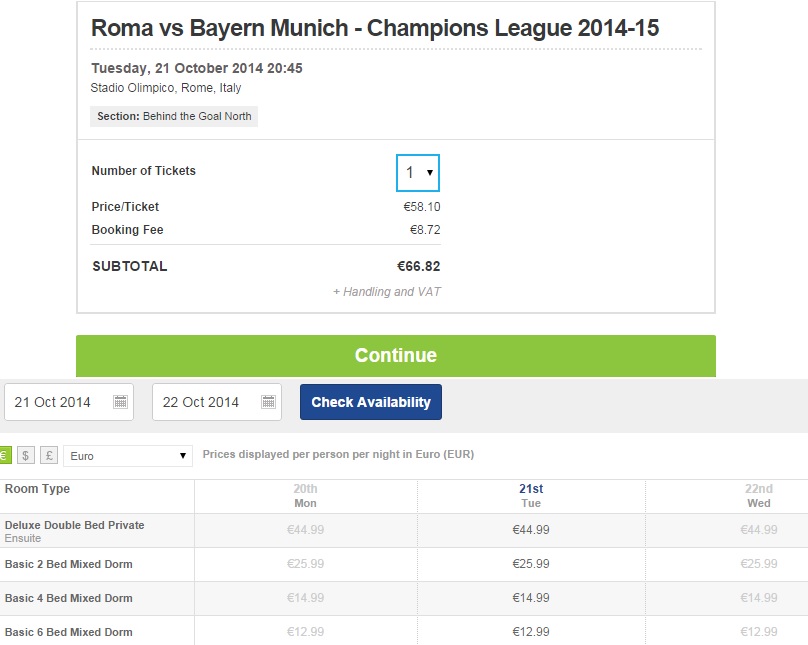Switch prices to dollar currency button

pyautogui.click(x=25, y=456)
